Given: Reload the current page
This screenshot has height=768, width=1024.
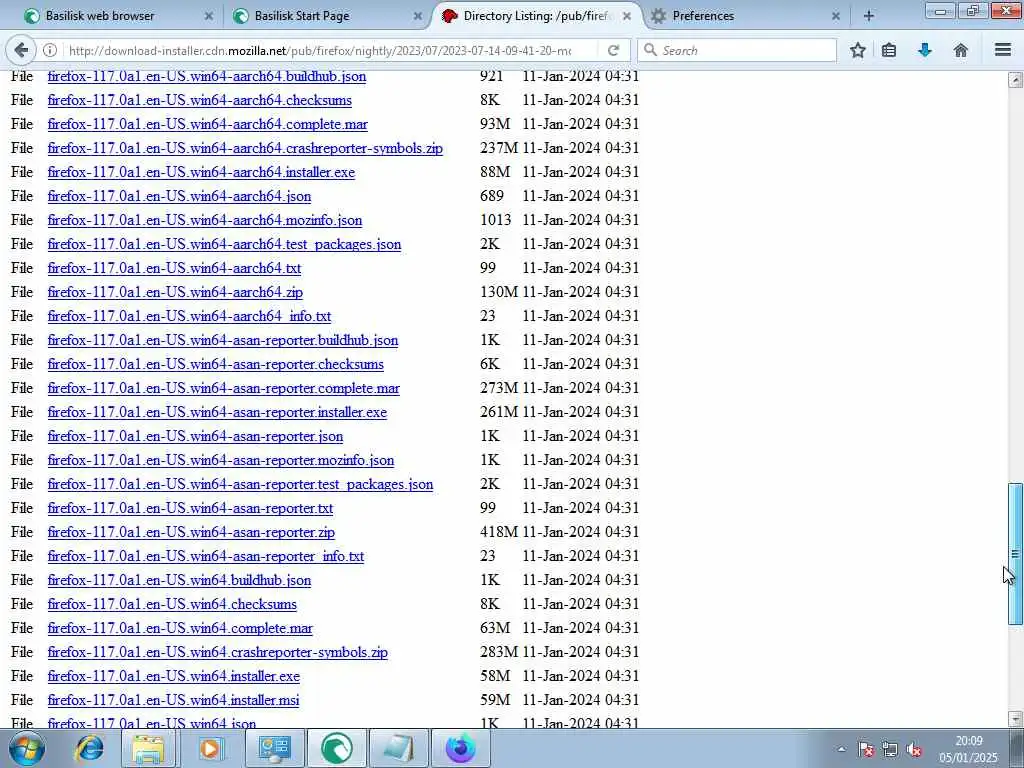Looking at the screenshot, I should [613, 50].
